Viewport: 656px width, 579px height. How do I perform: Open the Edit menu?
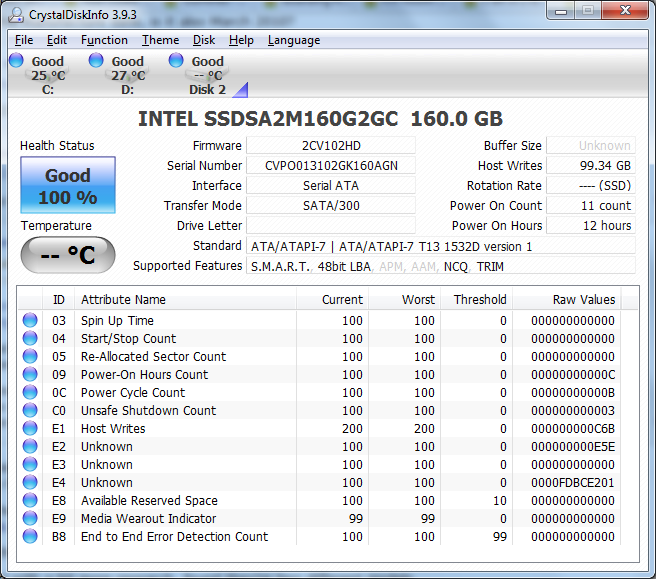coord(56,40)
